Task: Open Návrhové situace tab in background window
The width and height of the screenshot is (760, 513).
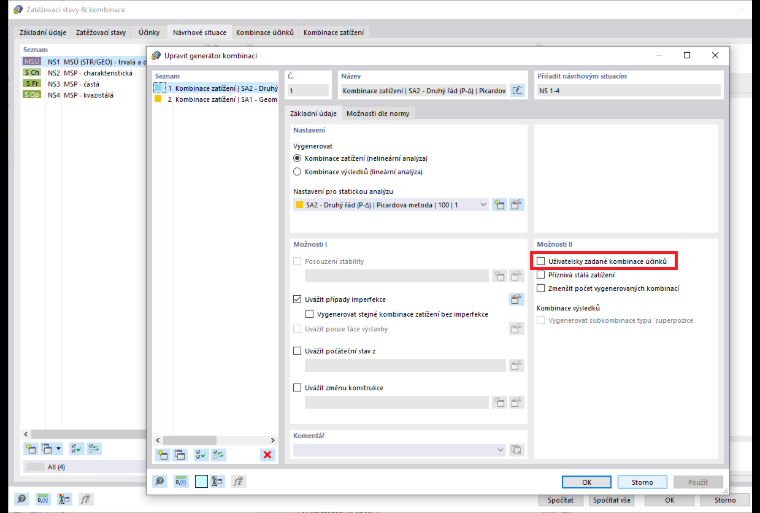Action: tap(199, 32)
